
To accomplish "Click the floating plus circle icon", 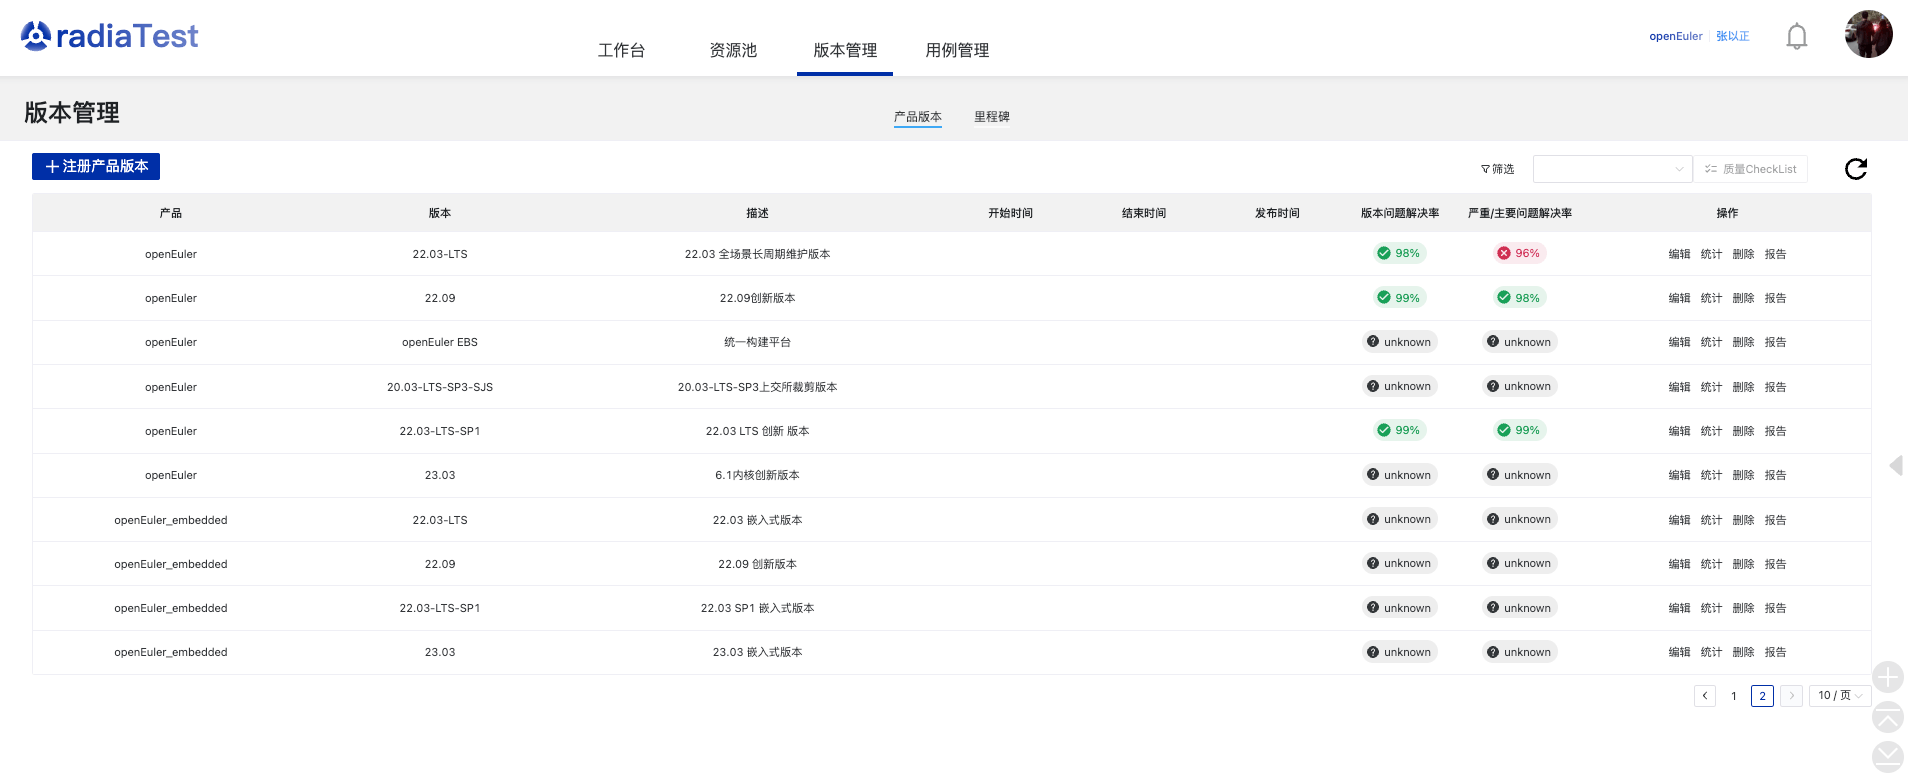I will [x=1887, y=677].
